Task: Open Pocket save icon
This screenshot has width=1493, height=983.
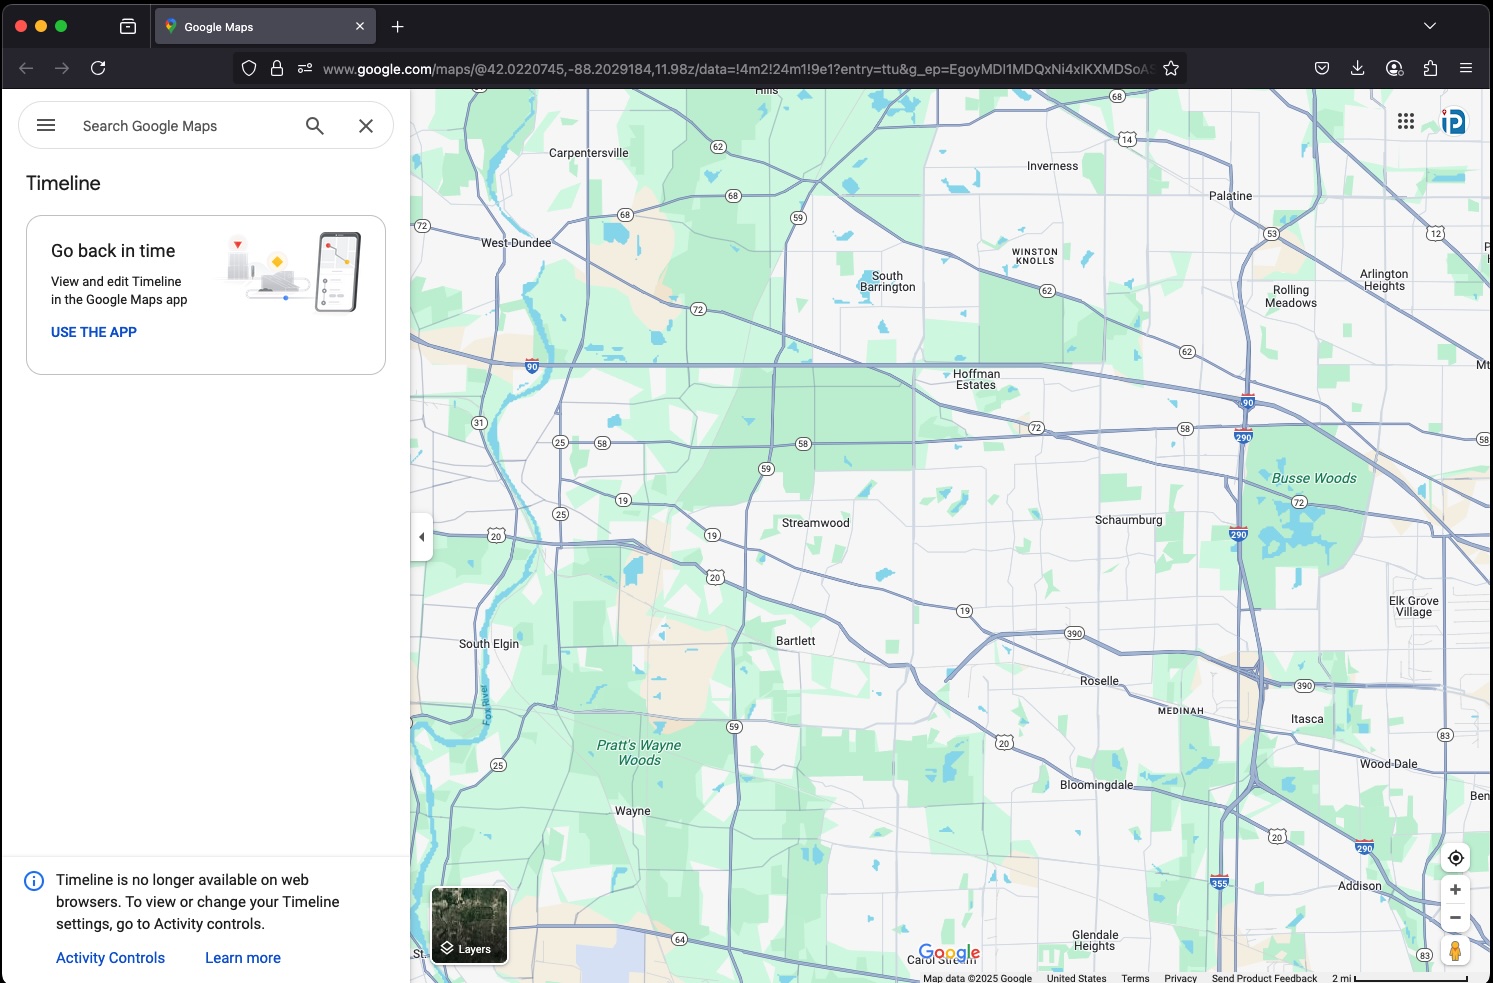Action: [1322, 68]
